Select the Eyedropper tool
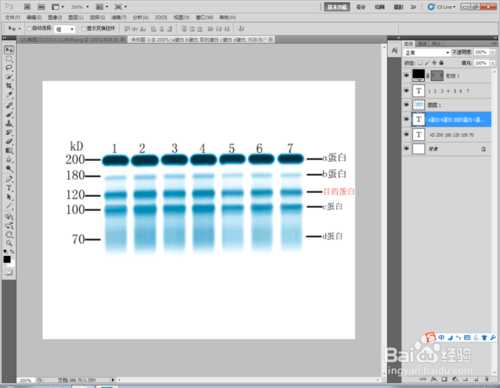 pos(9,95)
